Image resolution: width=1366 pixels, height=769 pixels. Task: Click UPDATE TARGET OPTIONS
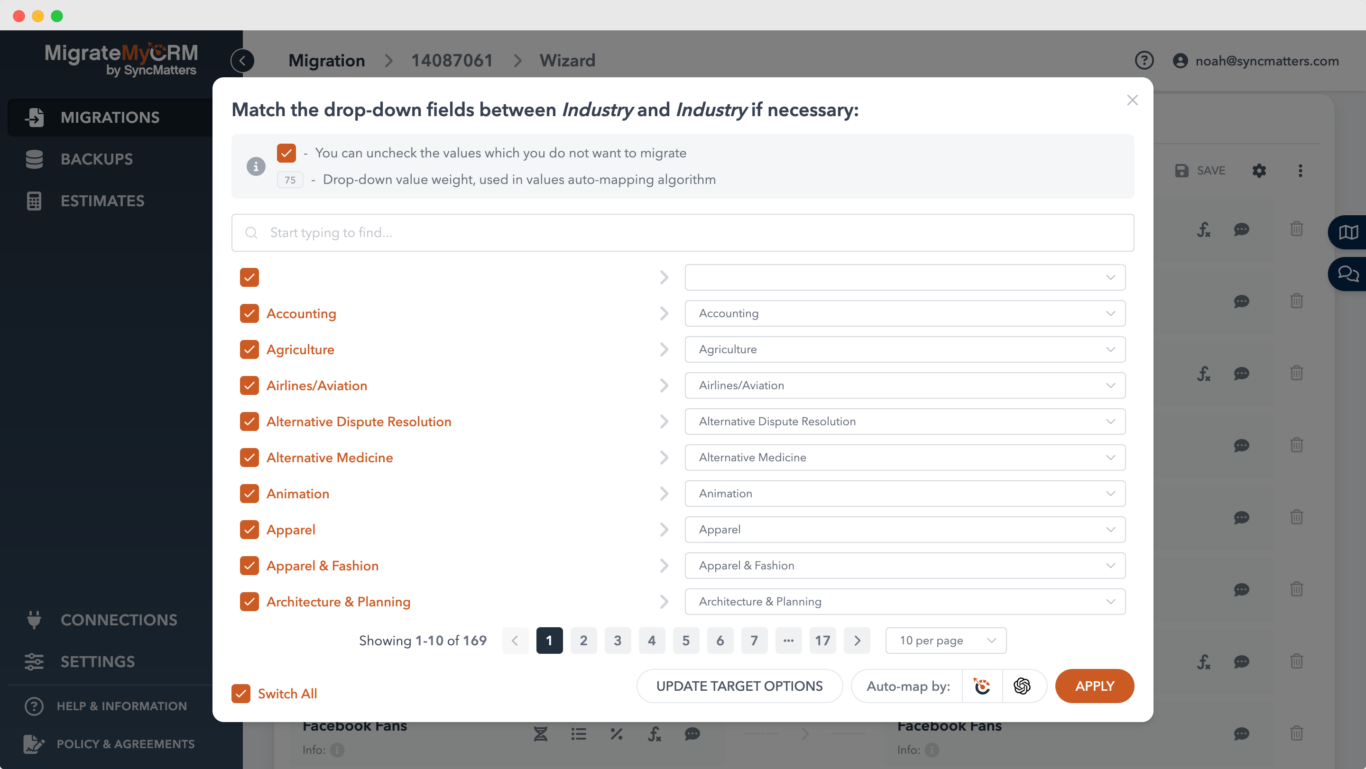(x=739, y=686)
